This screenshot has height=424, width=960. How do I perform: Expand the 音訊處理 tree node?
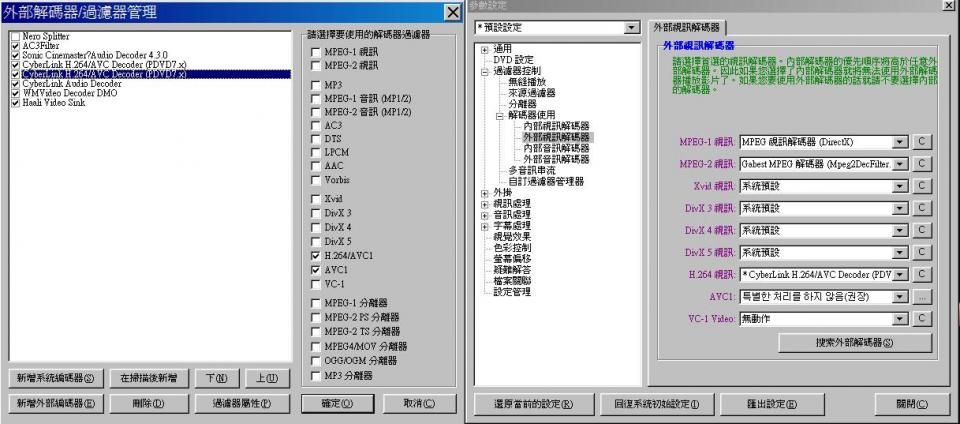[485, 215]
